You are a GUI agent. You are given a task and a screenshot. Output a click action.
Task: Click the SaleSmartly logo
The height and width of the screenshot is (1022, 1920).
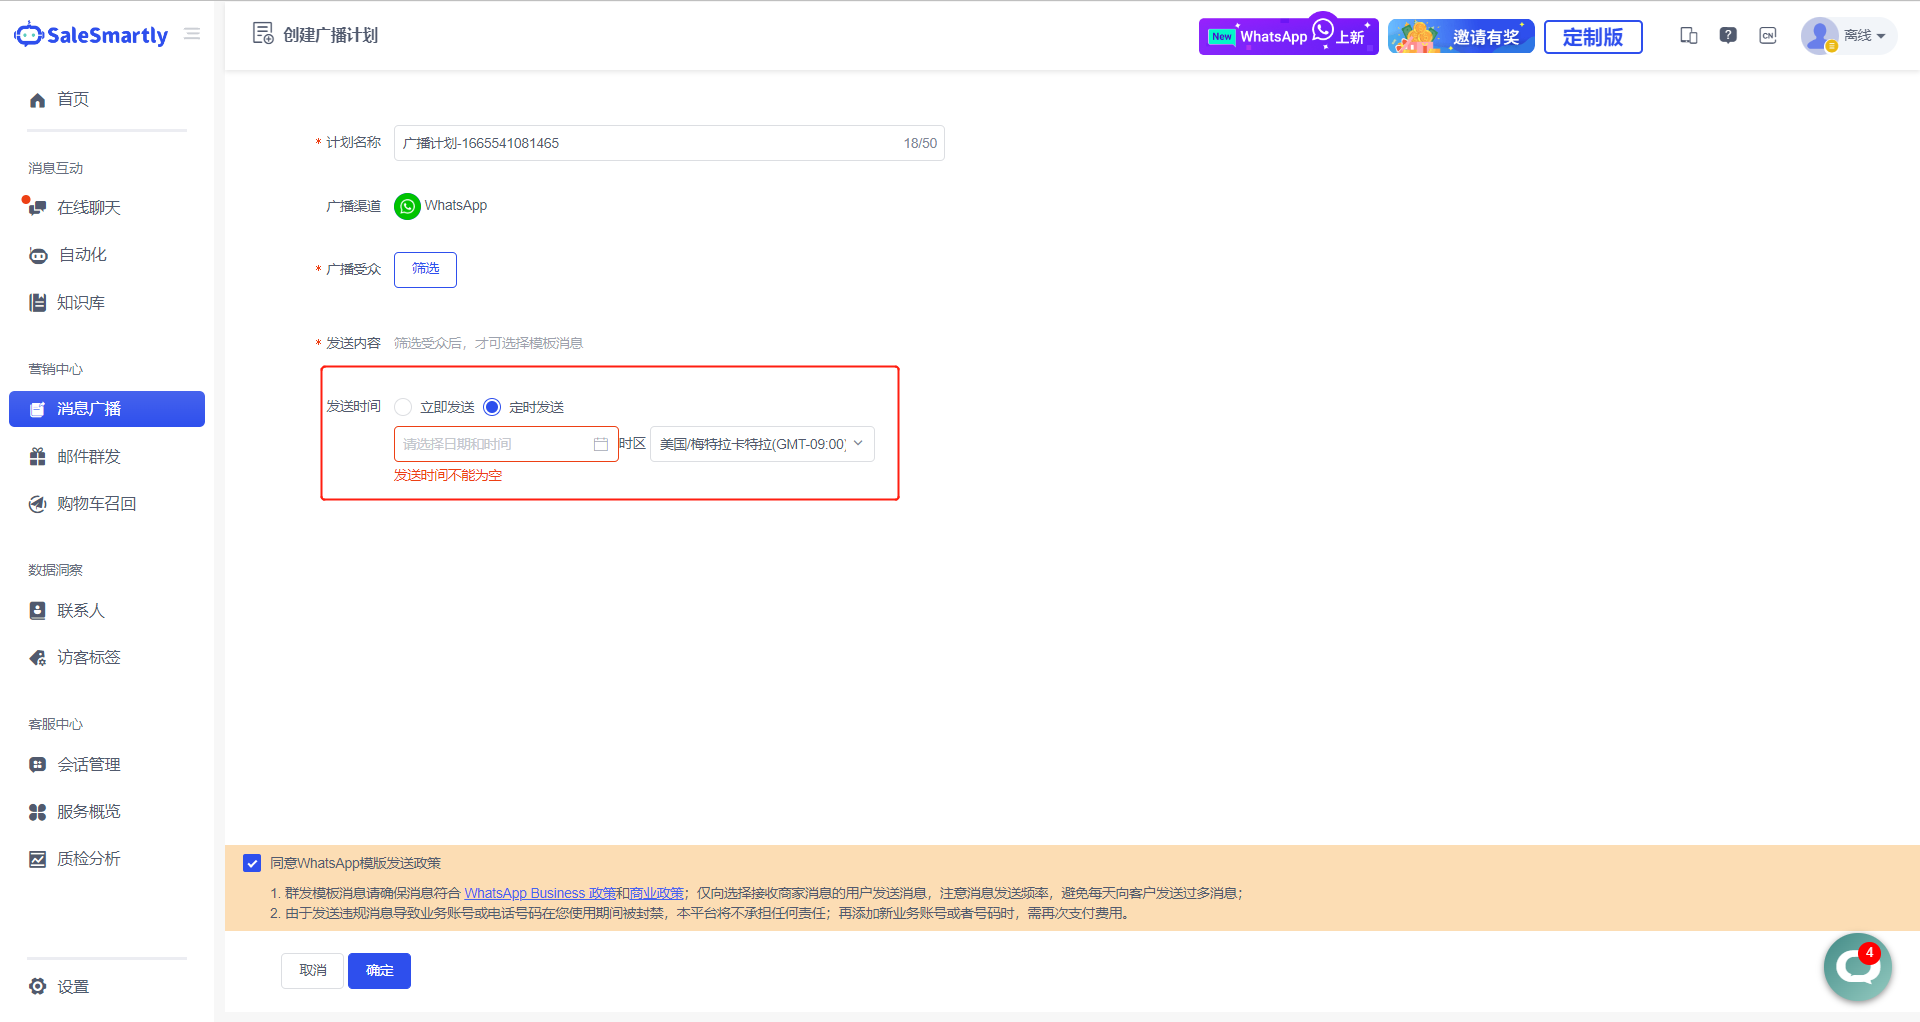[x=92, y=35]
